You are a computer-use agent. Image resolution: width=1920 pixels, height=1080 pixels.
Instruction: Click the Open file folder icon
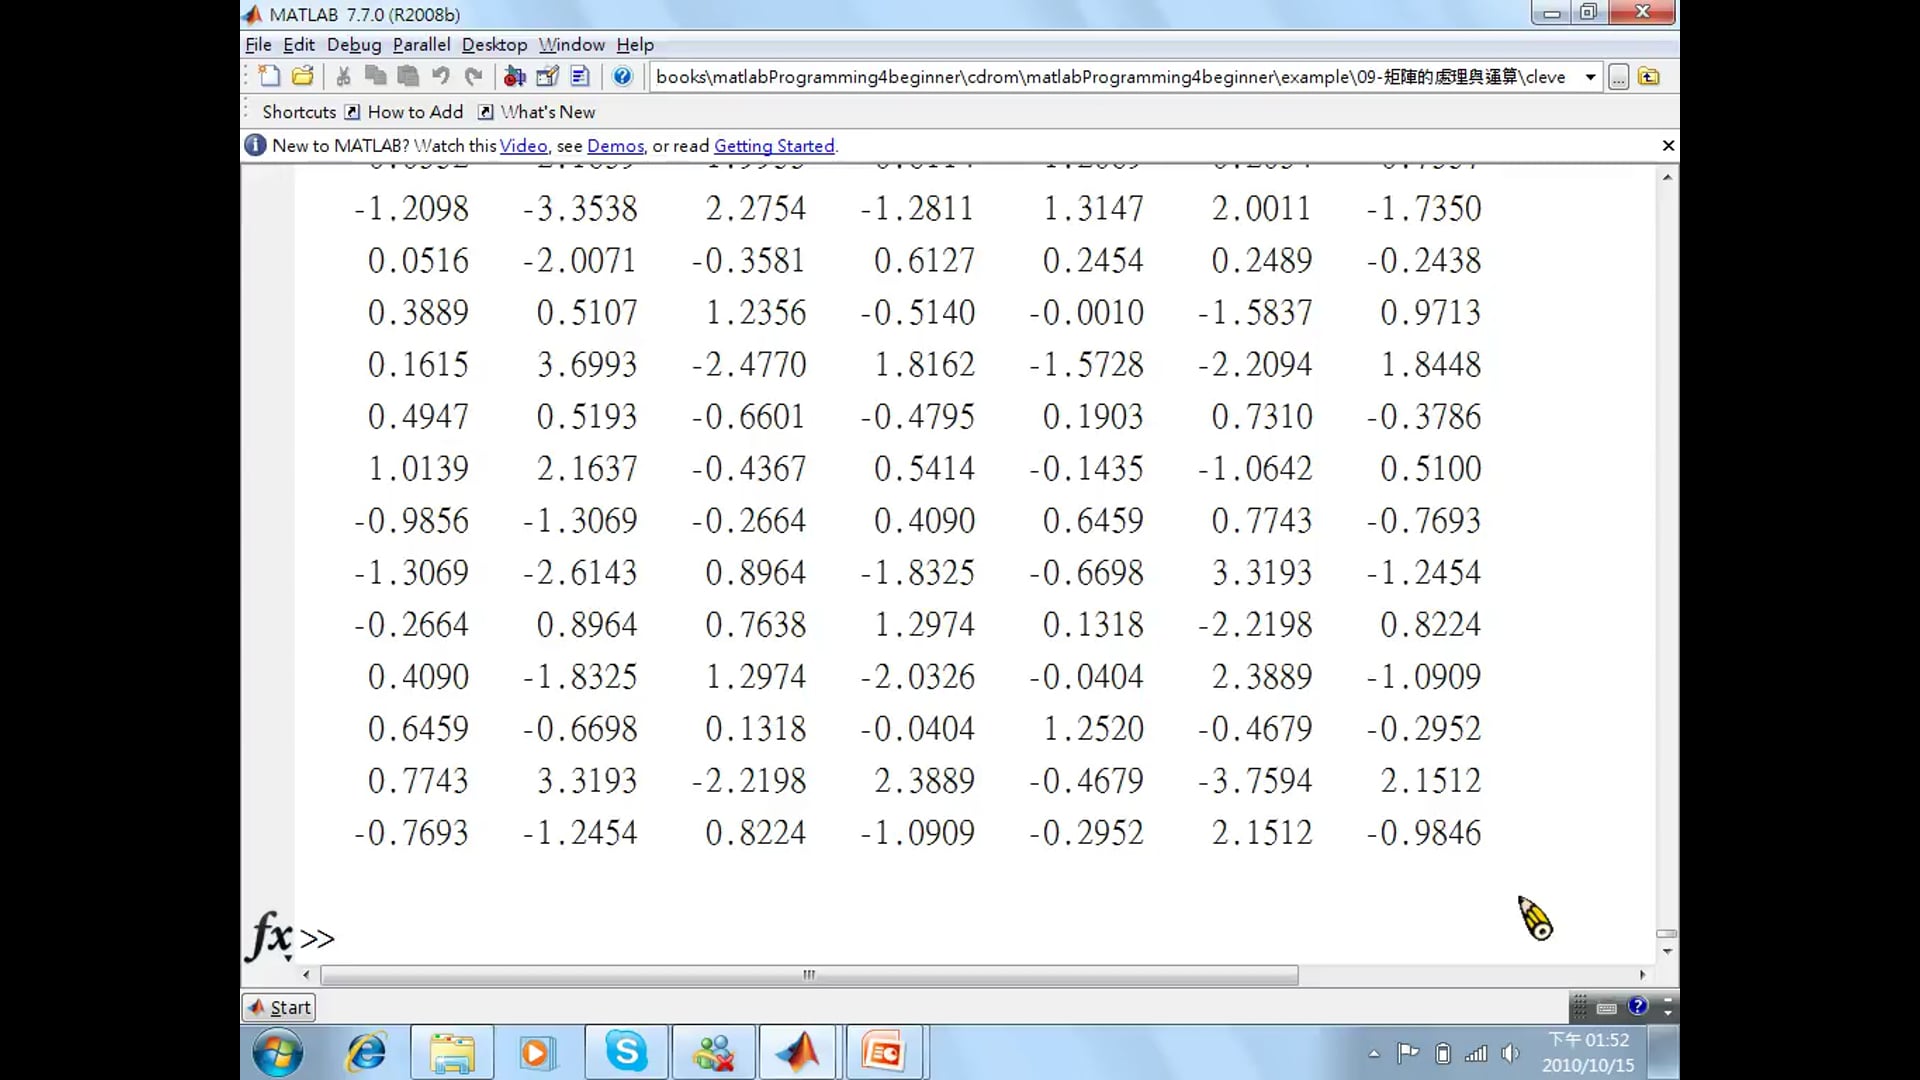point(303,76)
